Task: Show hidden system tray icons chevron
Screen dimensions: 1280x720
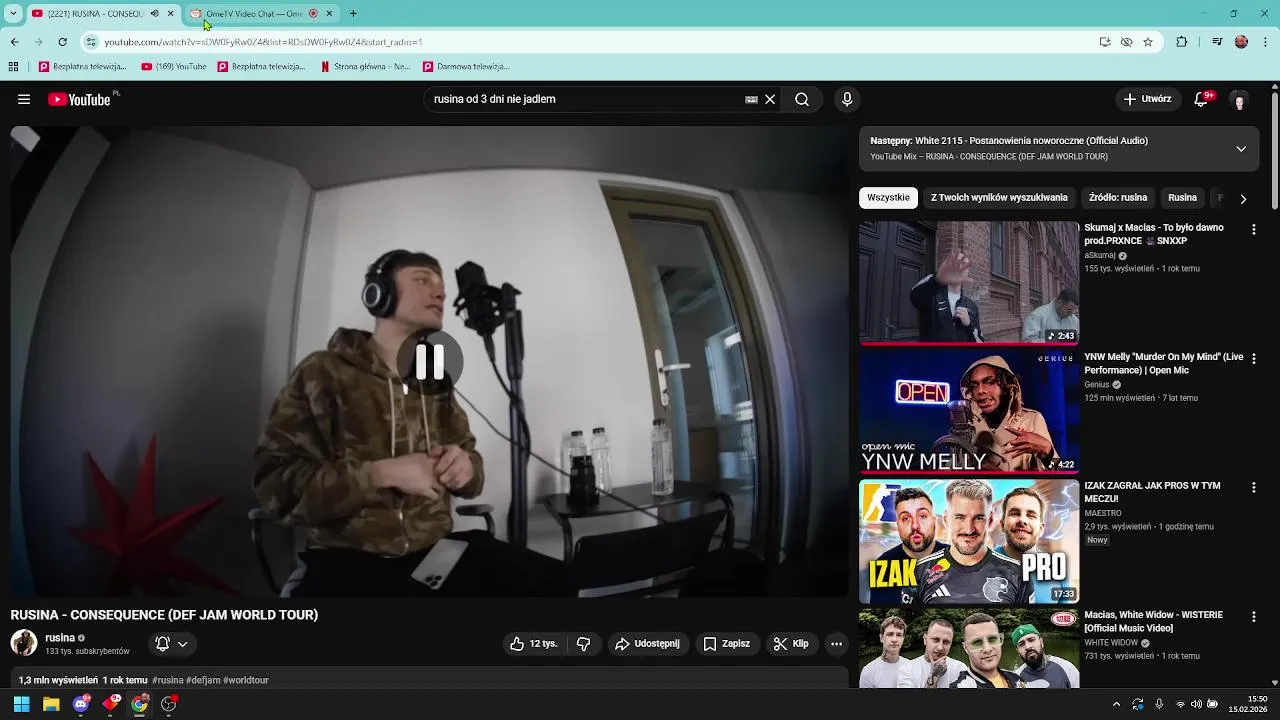Action: click(x=1117, y=704)
